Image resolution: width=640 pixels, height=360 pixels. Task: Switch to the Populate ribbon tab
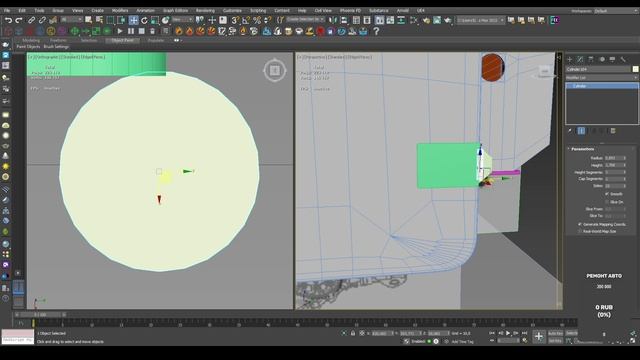[x=156, y=40]
